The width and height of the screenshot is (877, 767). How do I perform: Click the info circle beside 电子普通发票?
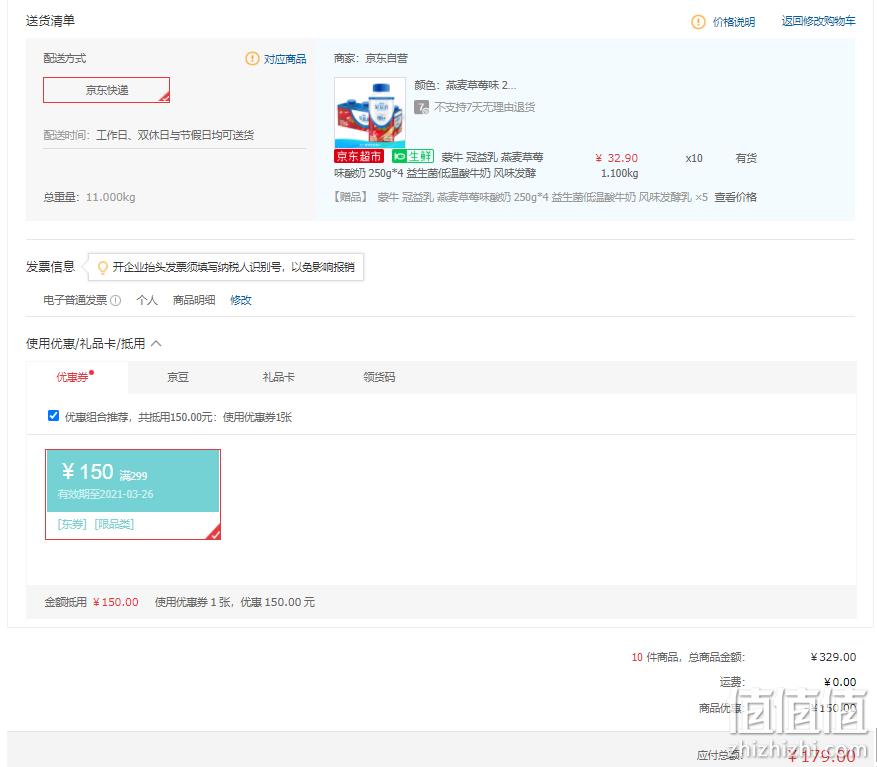click(x=115, y=300)
